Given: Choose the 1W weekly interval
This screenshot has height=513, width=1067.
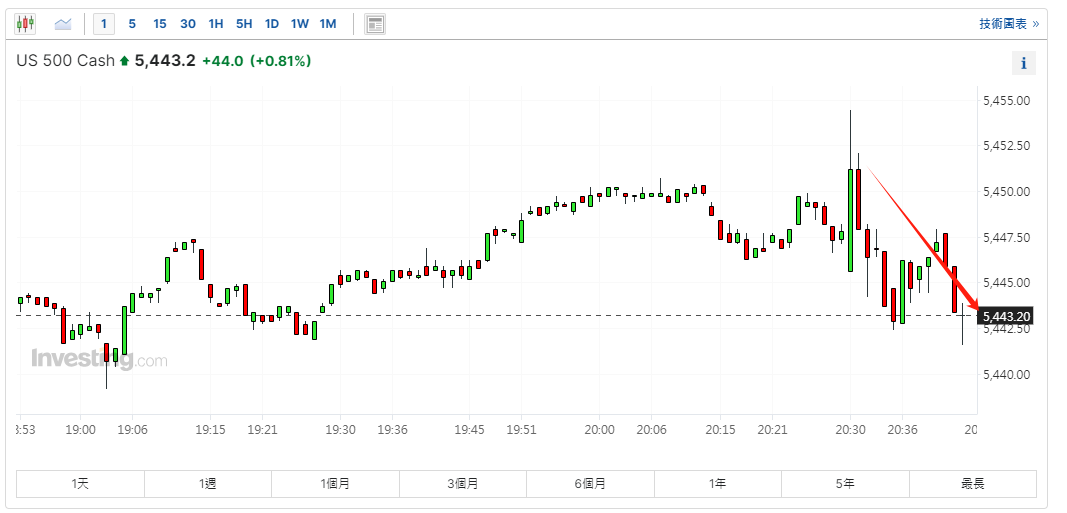Looking at the screenshot, I should pyautogui.click(x=300, y=23).
